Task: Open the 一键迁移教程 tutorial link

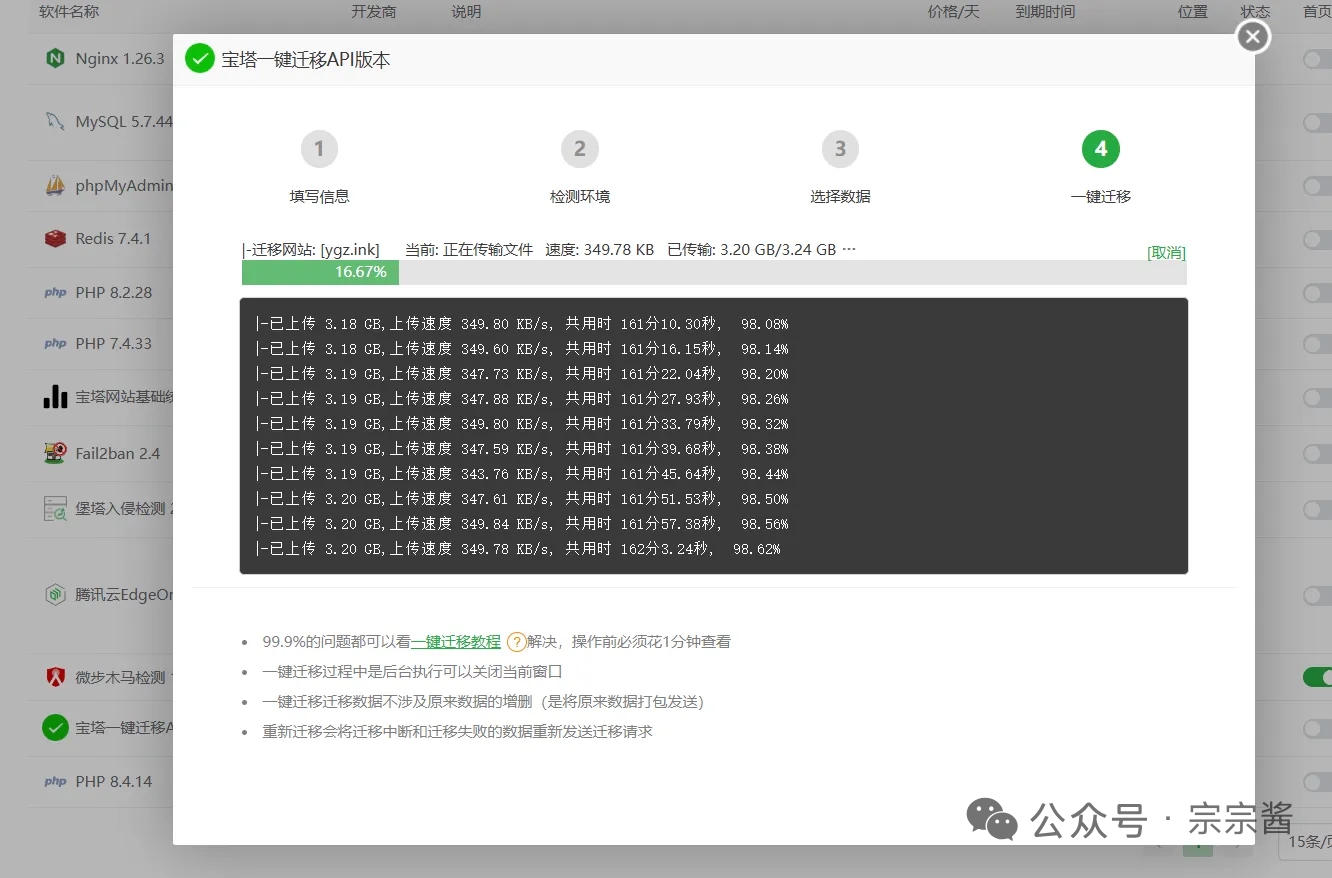Action: [x=455, y=642]
